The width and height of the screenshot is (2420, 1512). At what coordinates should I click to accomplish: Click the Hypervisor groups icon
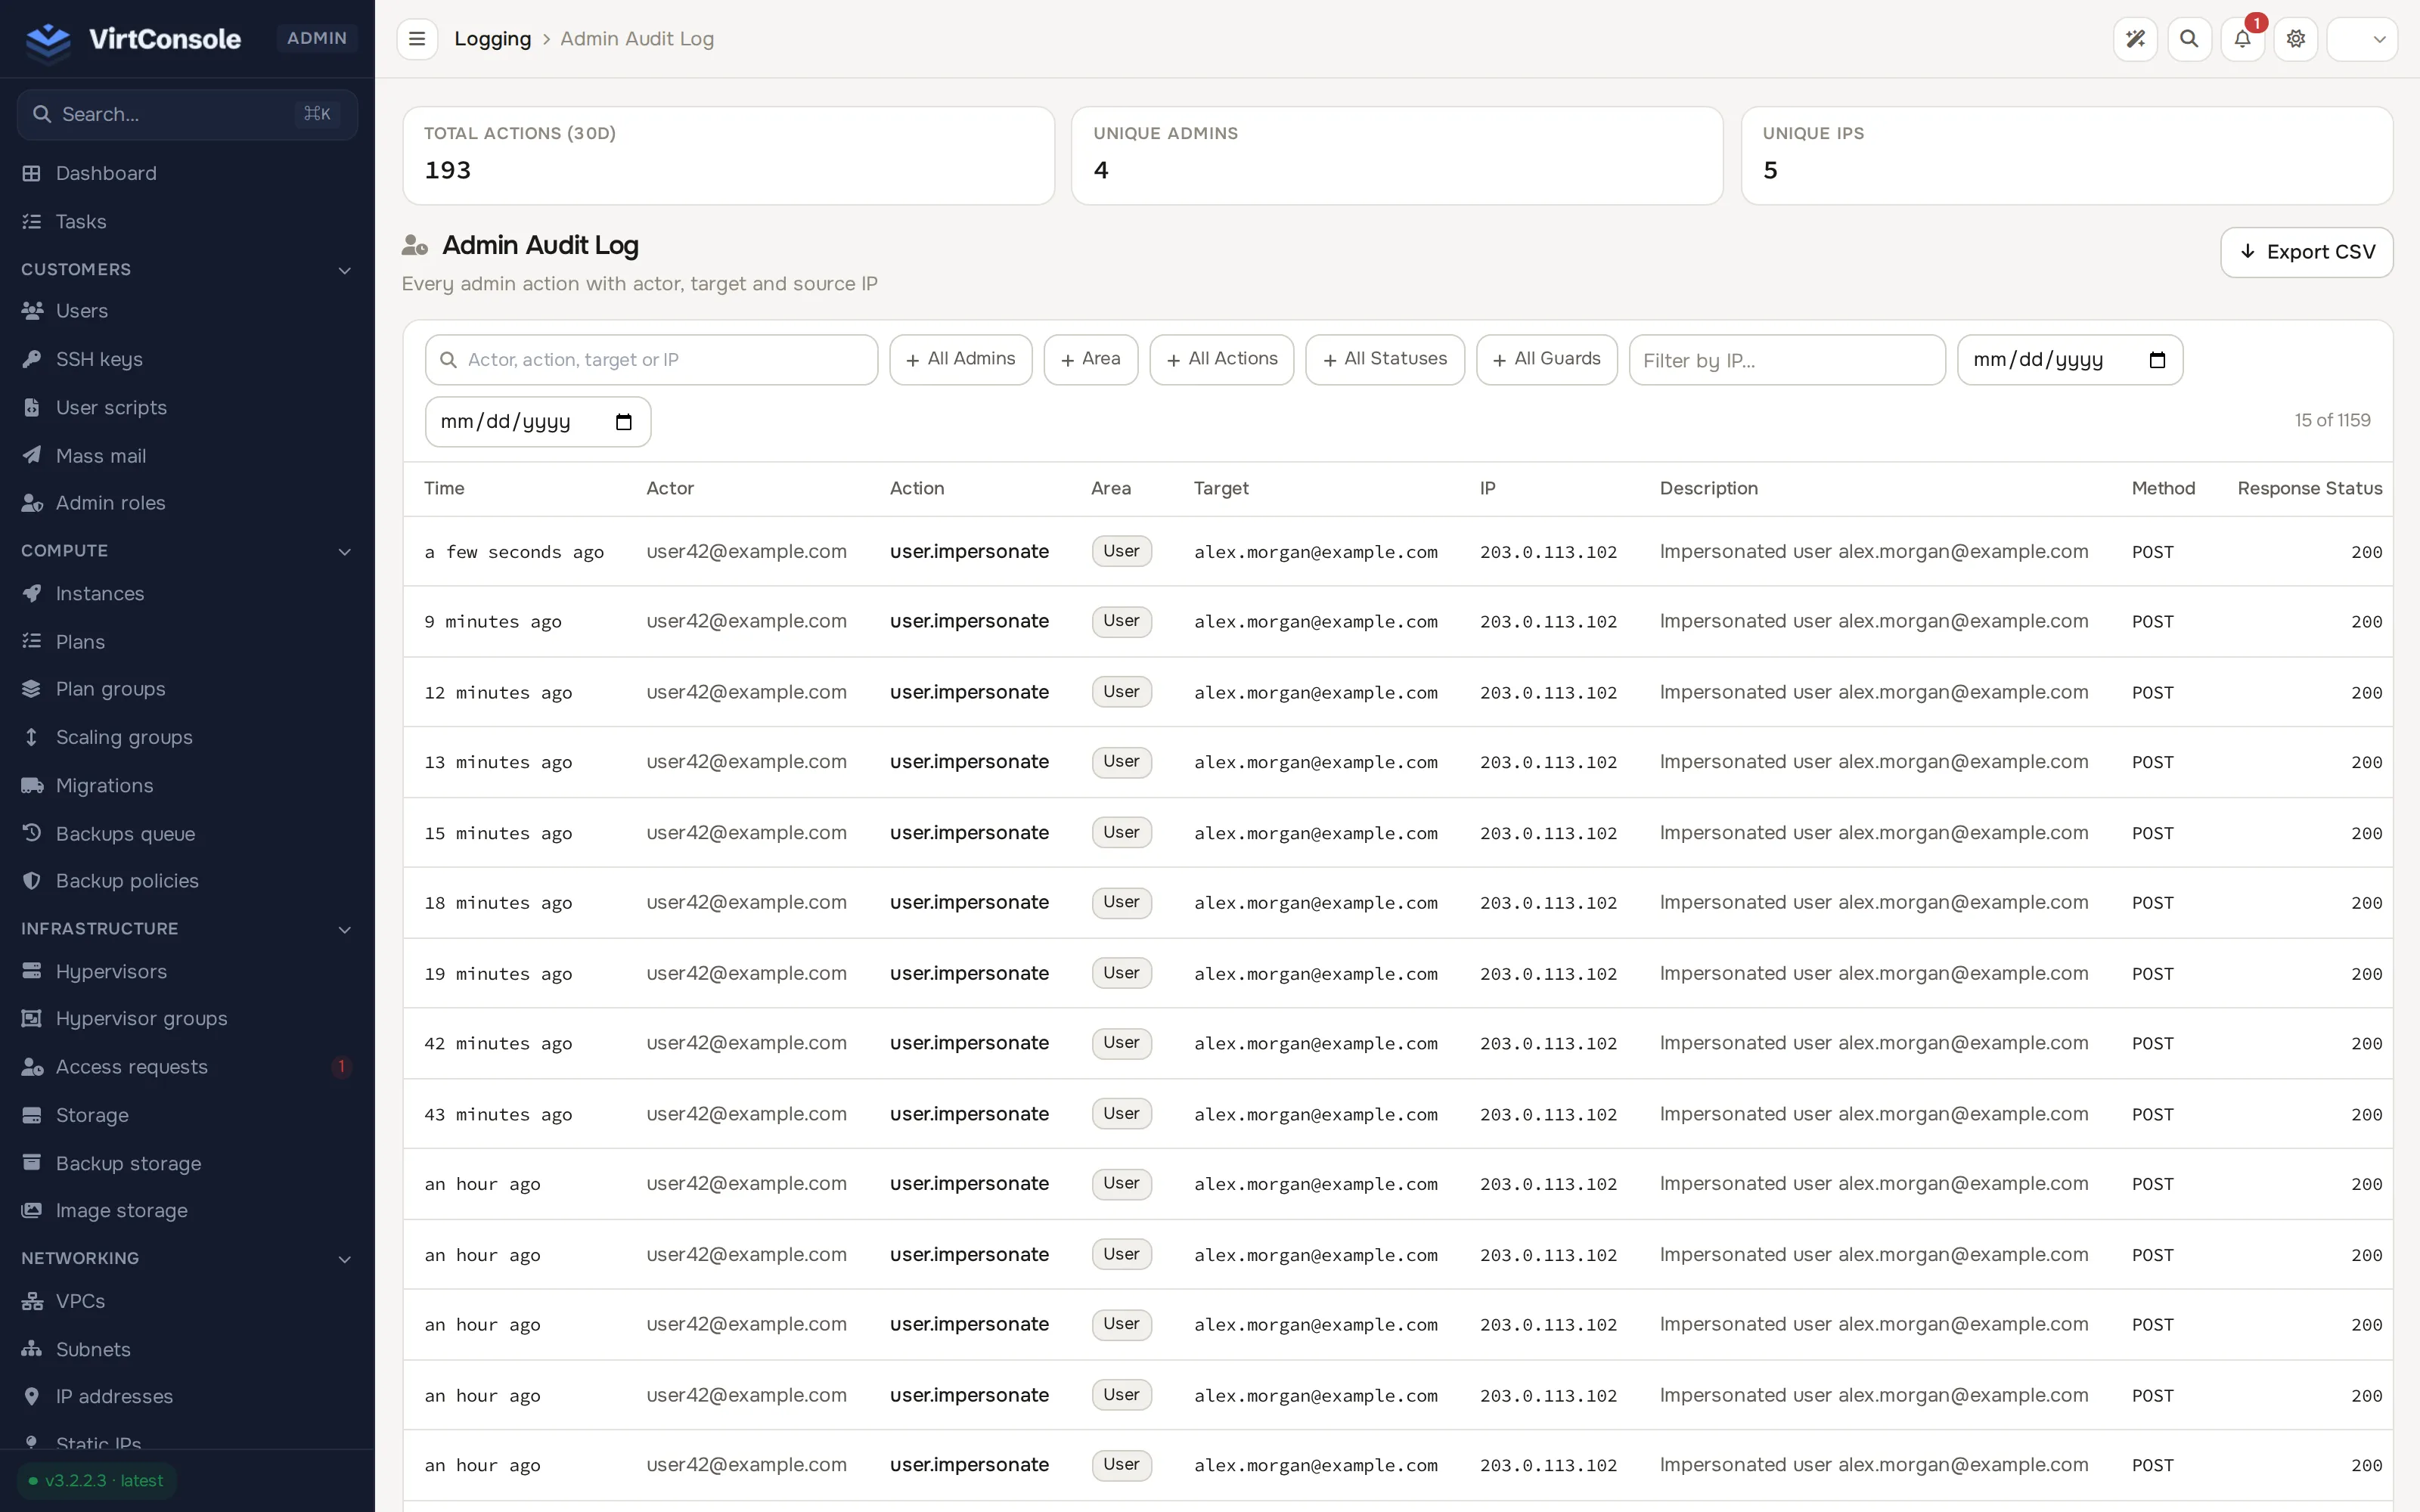tap(32, 1018)
